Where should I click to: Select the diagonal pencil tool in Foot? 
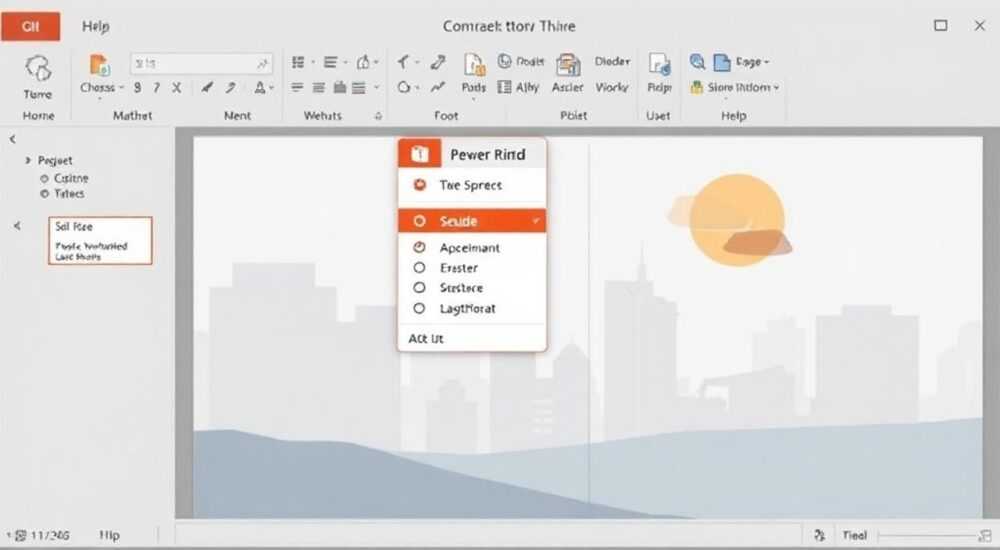click(x=438, y=62)
